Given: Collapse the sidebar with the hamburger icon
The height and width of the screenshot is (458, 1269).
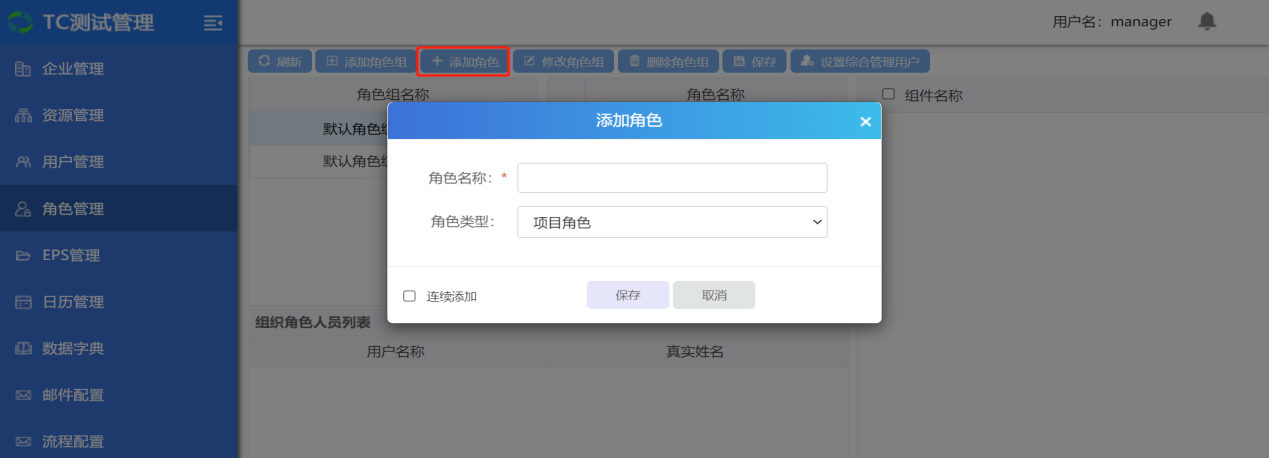Looking at the screenshot, I should click(212, 22).
